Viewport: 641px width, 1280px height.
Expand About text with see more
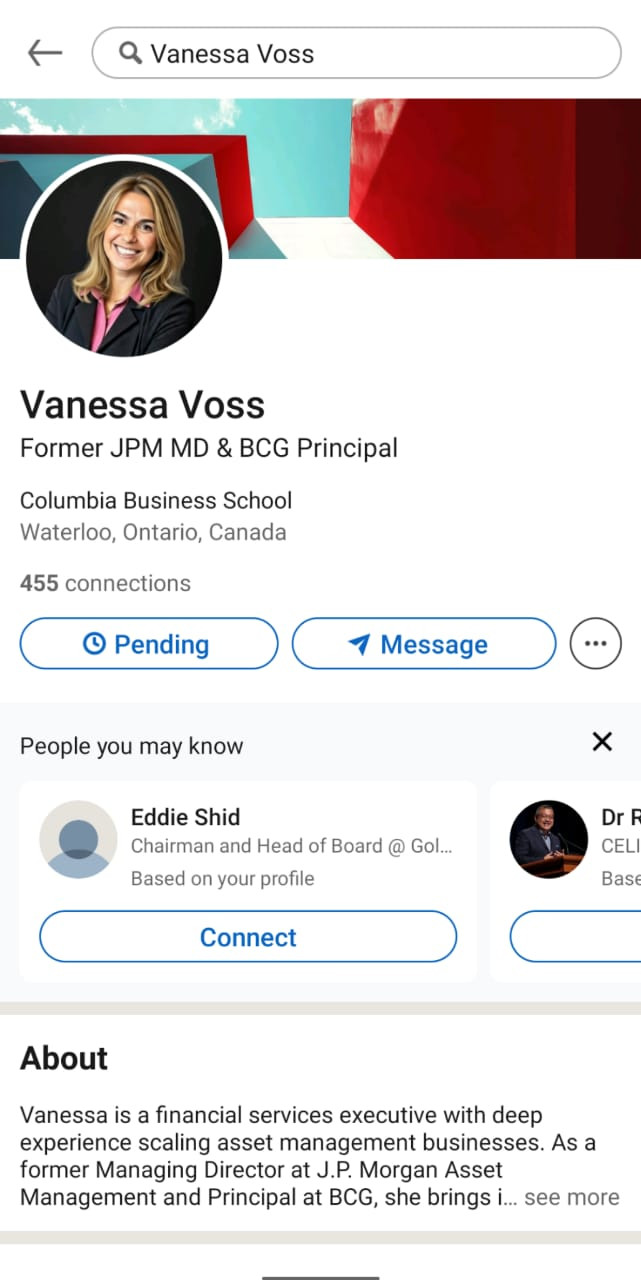pyautogui.click(x=571, y=1197)
